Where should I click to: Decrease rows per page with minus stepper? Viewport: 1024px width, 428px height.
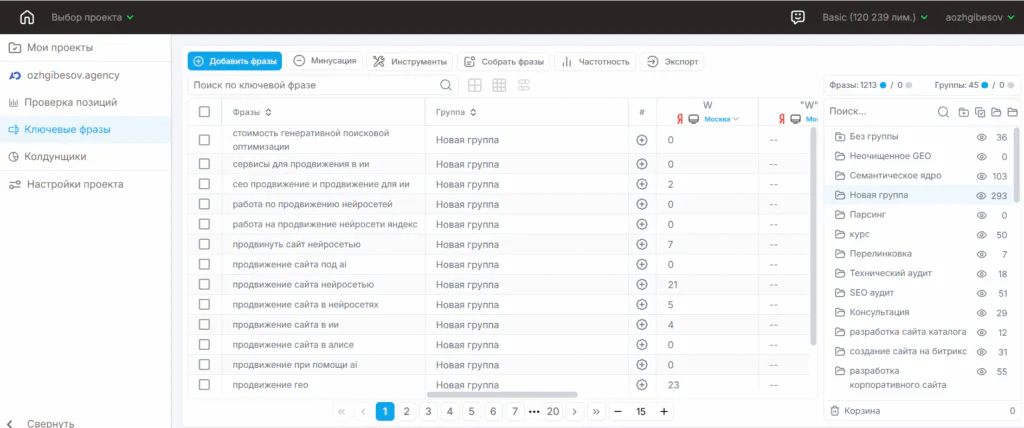[618, 412]
